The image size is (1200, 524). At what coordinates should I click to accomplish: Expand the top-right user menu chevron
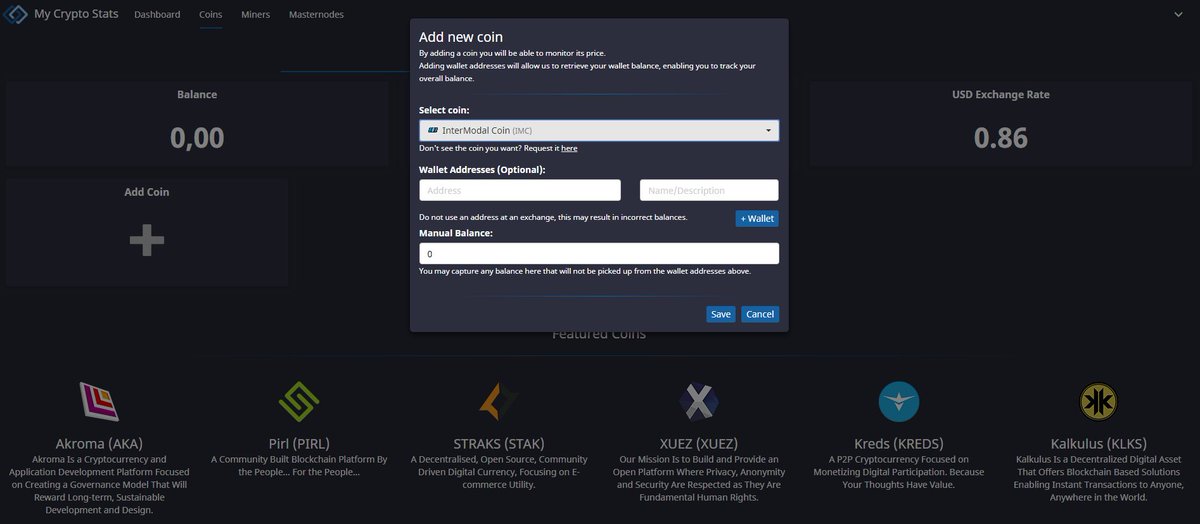[1178, 15]
